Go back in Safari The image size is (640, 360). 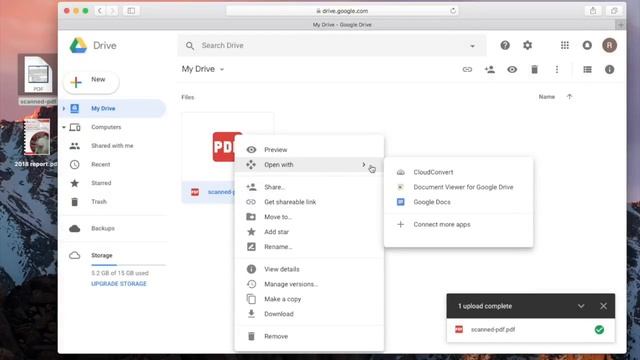(x=100, y=11)
